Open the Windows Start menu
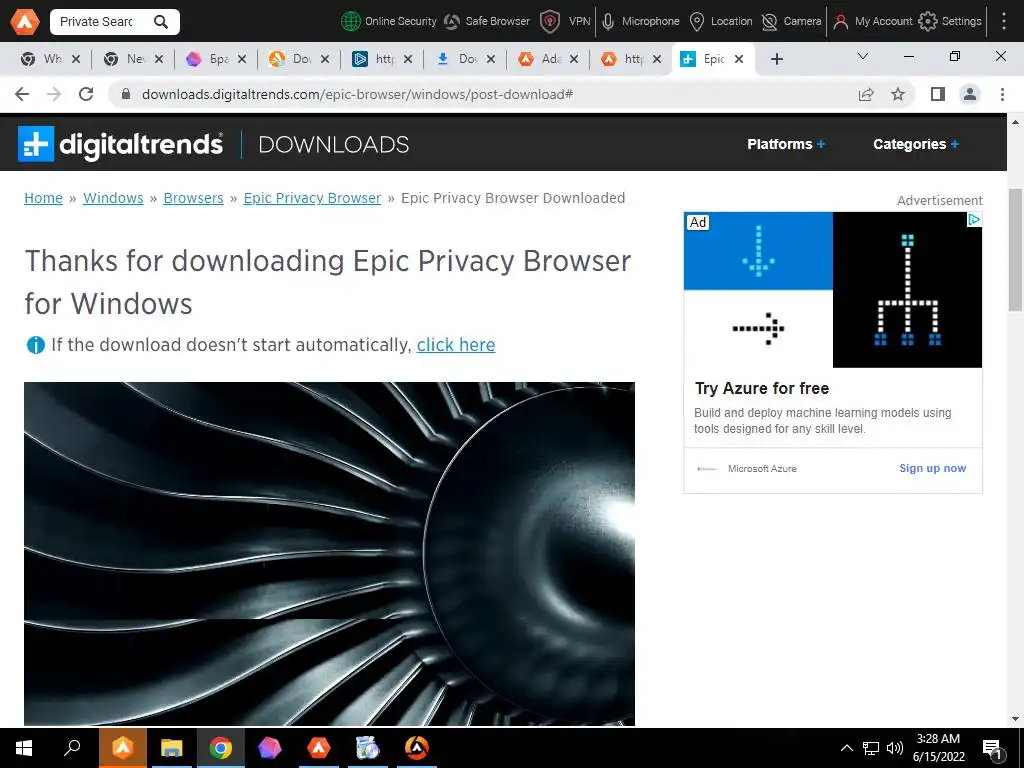Screen dimensions: 1024x768 (24, 748)
